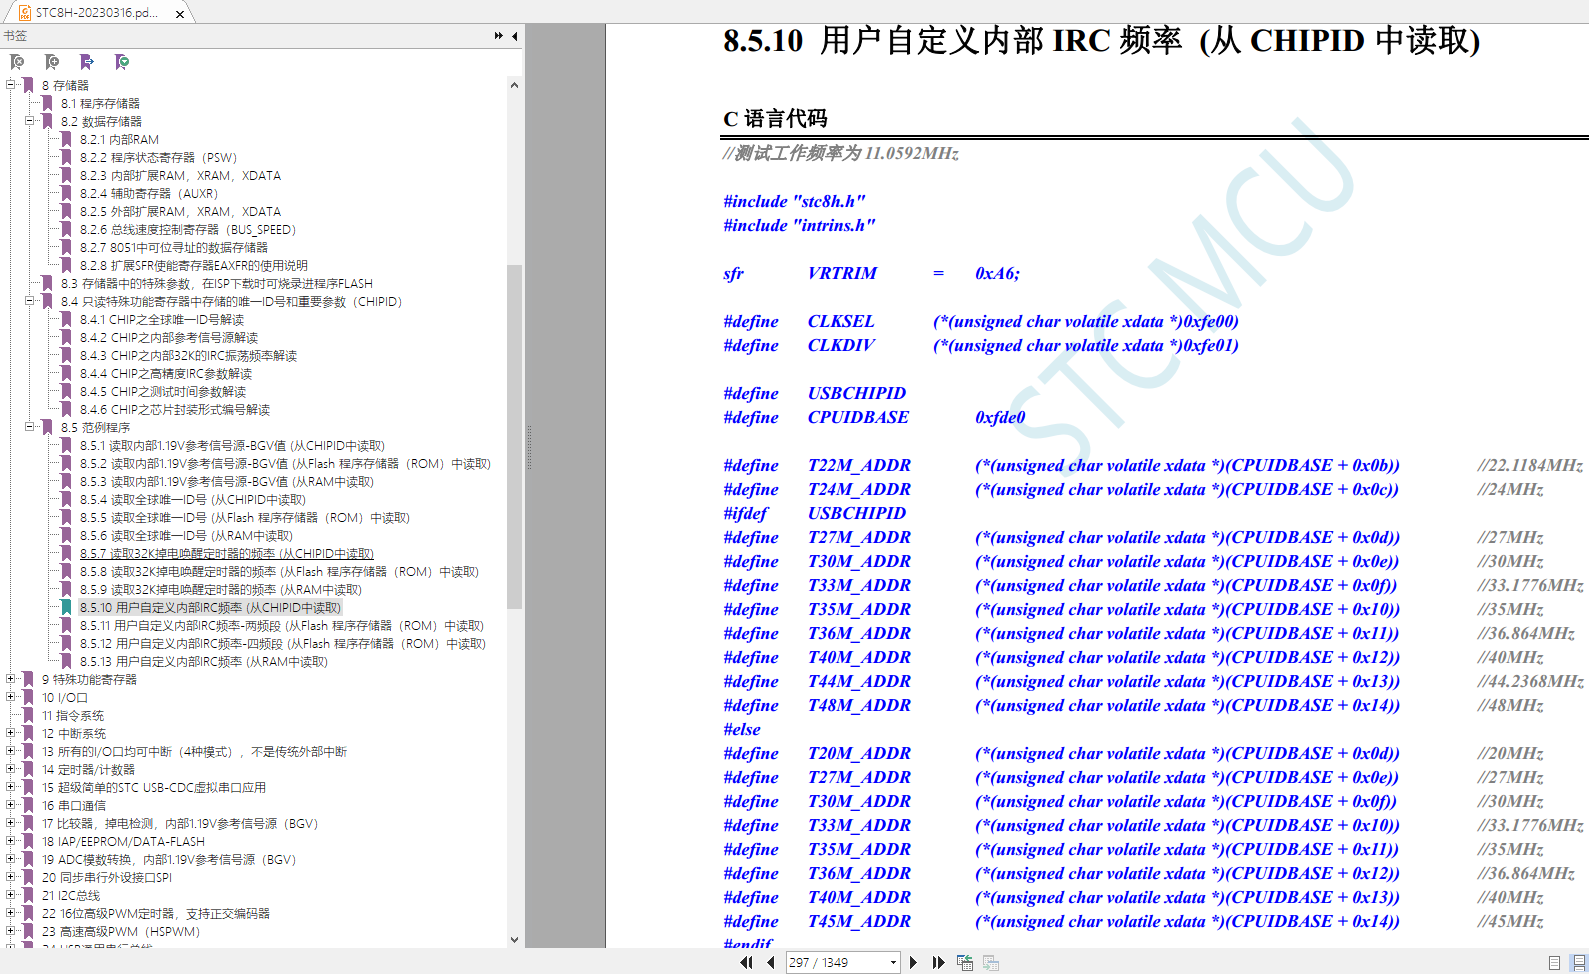The image size is (1589, 974).
Task: Go to the first page of document
Action: tap(746, 962)
